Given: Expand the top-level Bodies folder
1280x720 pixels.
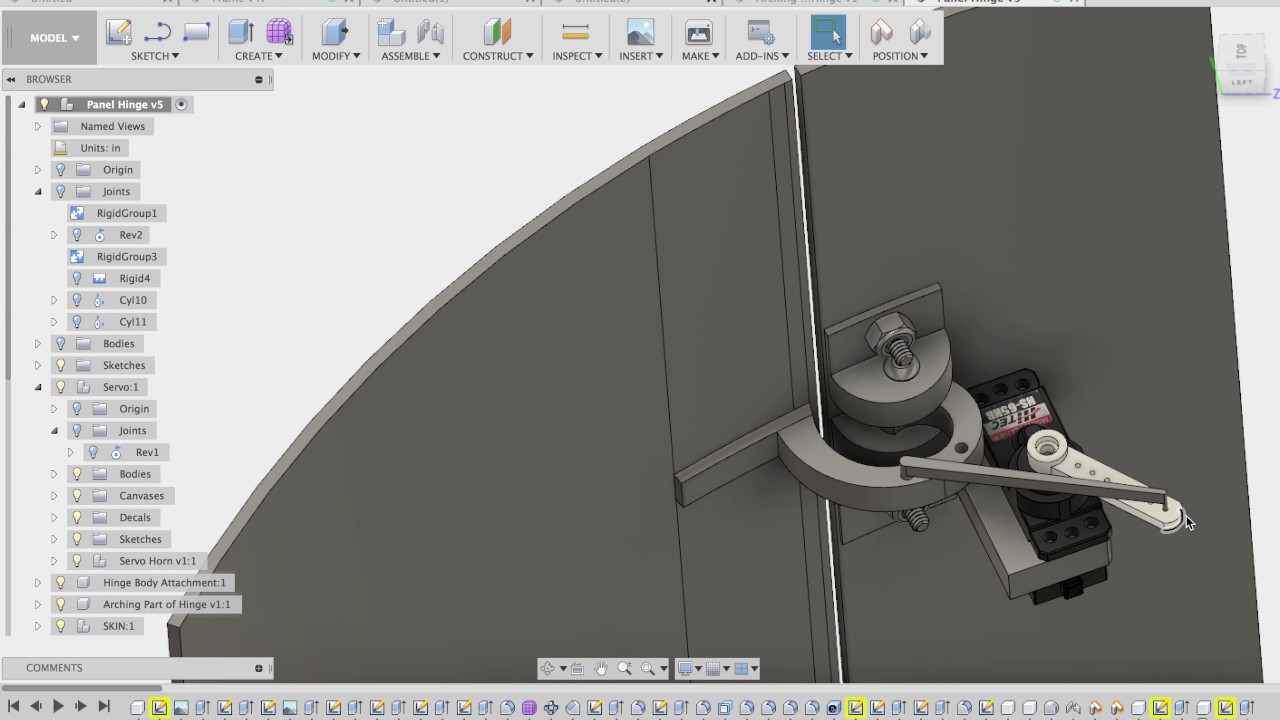Looking at the screenshot, I should (x=38, y=344).
